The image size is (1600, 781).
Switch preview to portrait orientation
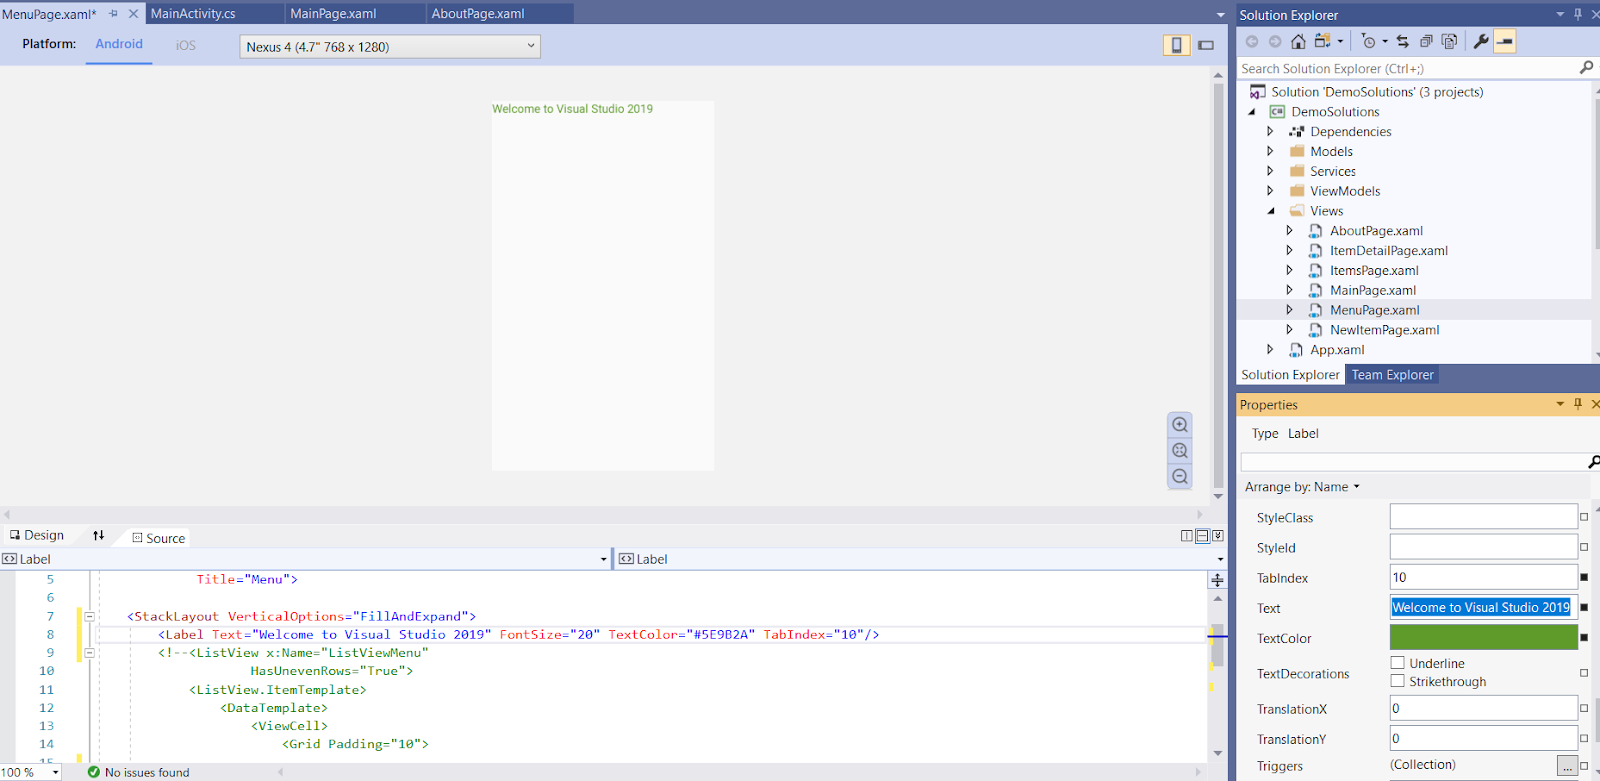coord(1177,45)
